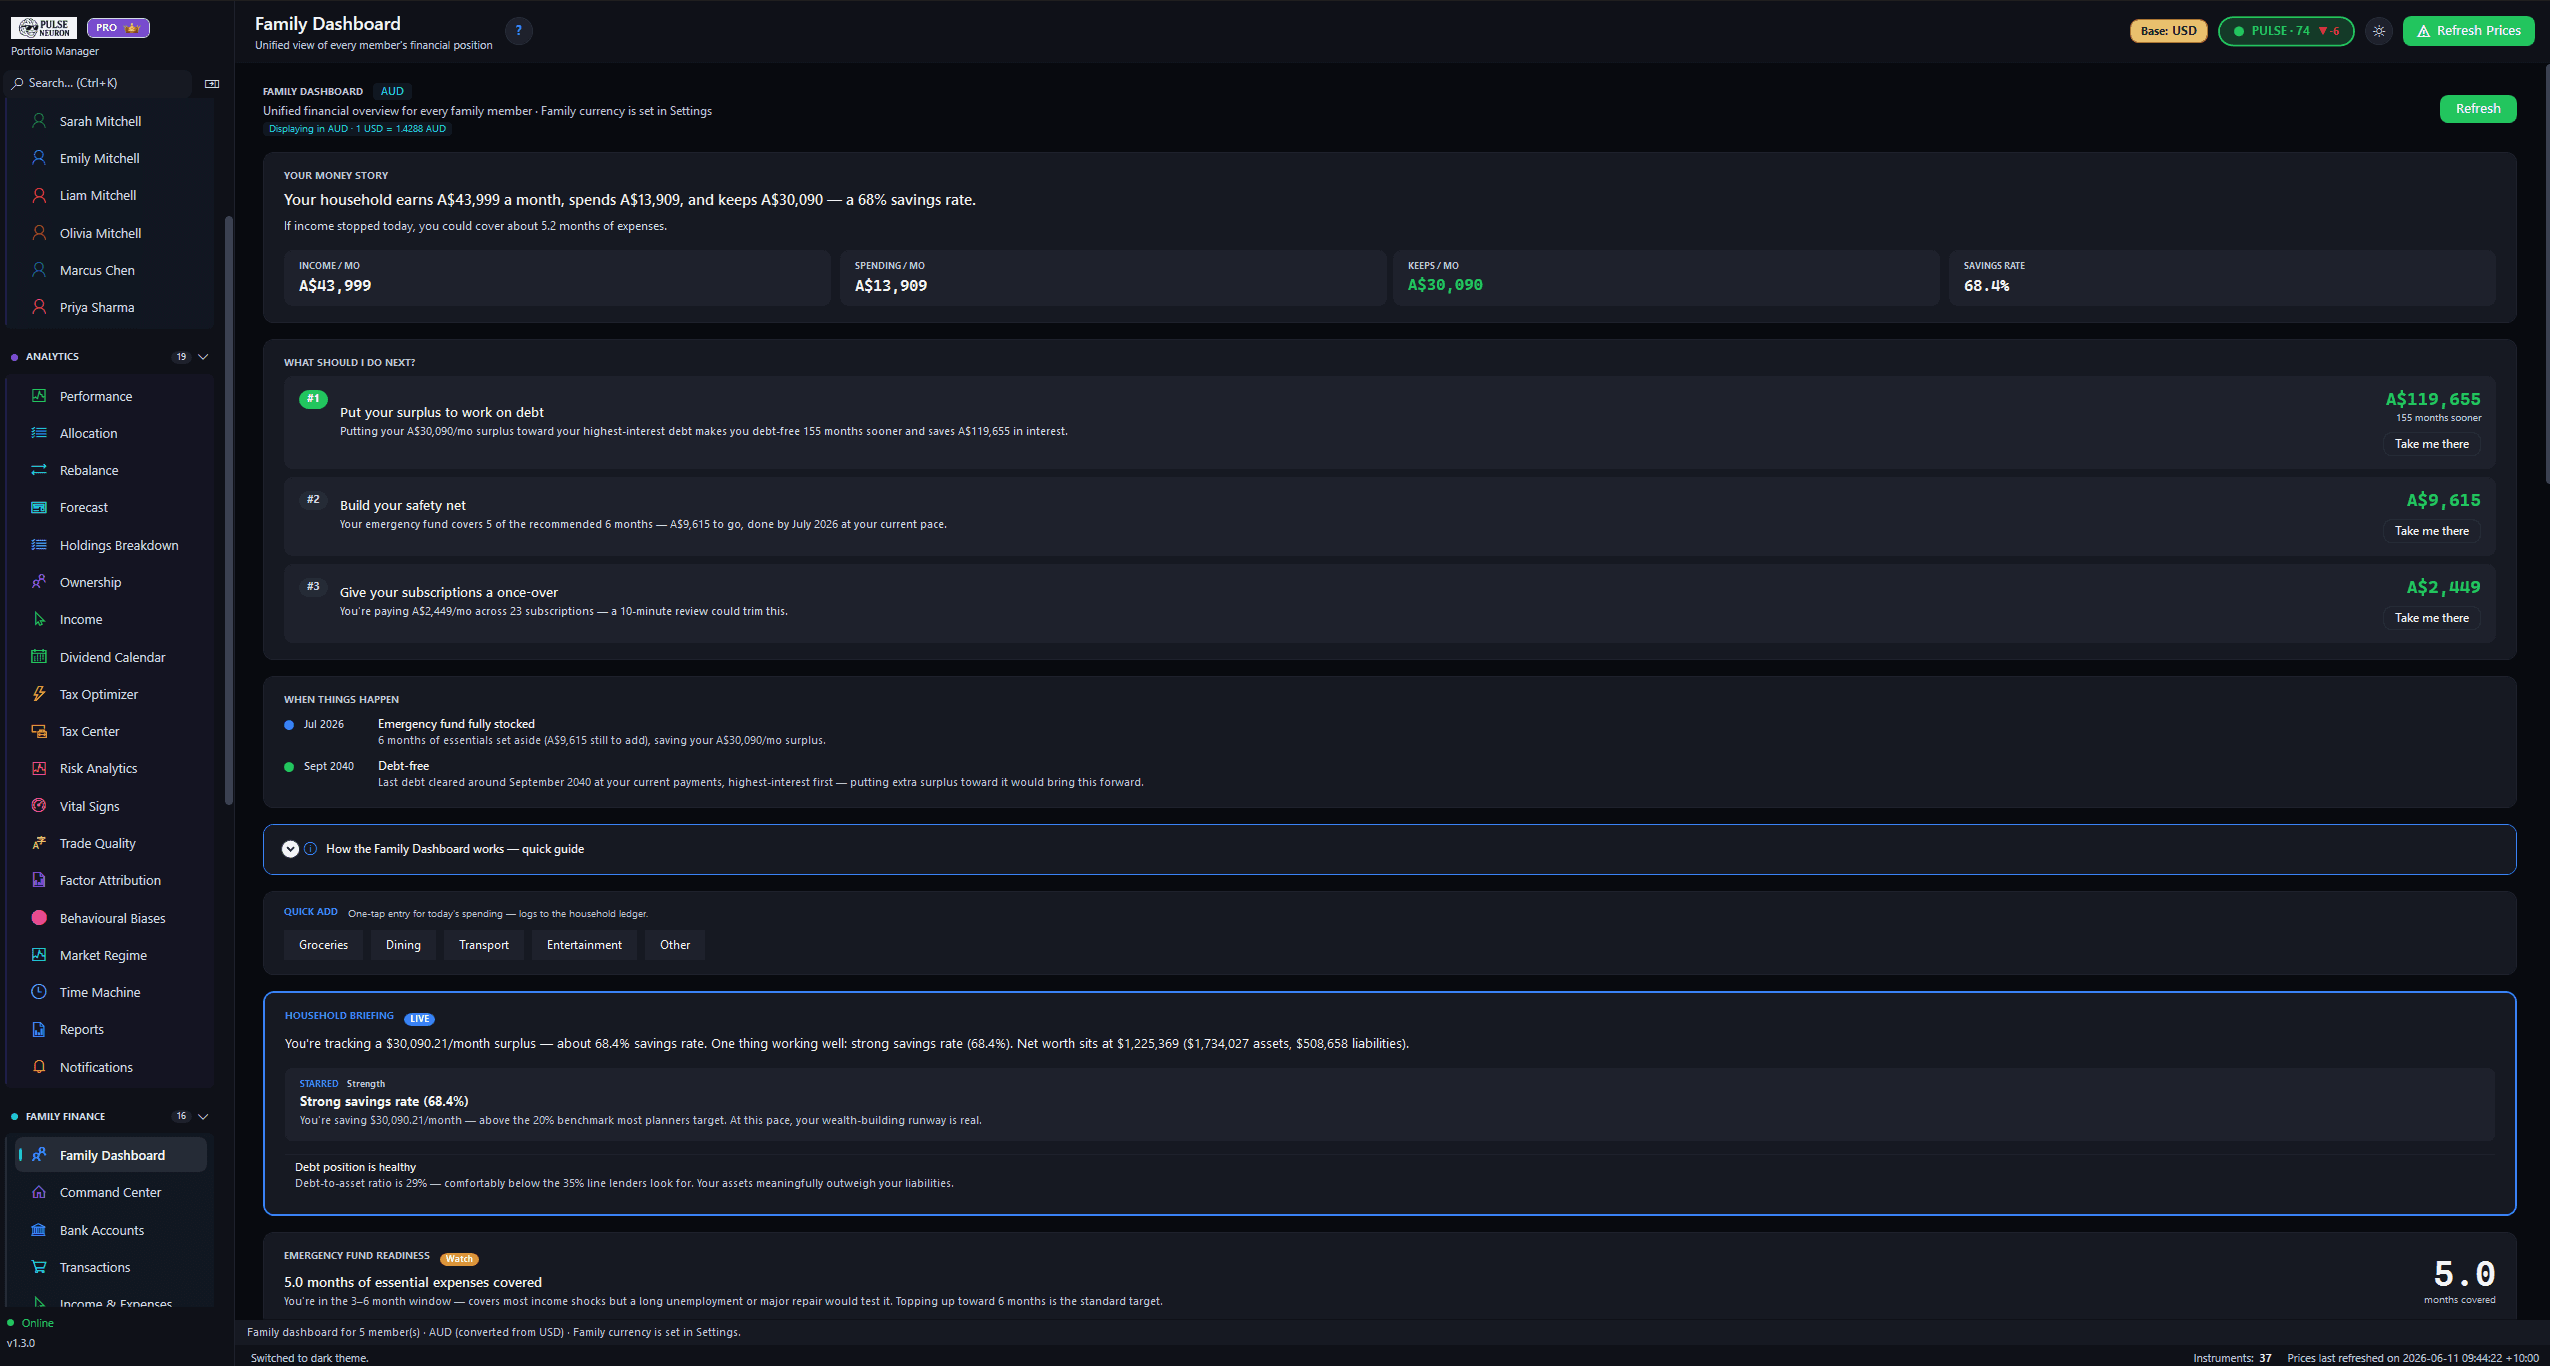This screenshot has width=2550, height=1366.
Task: Open Command Center home icon
Action: pos(39,1192)
